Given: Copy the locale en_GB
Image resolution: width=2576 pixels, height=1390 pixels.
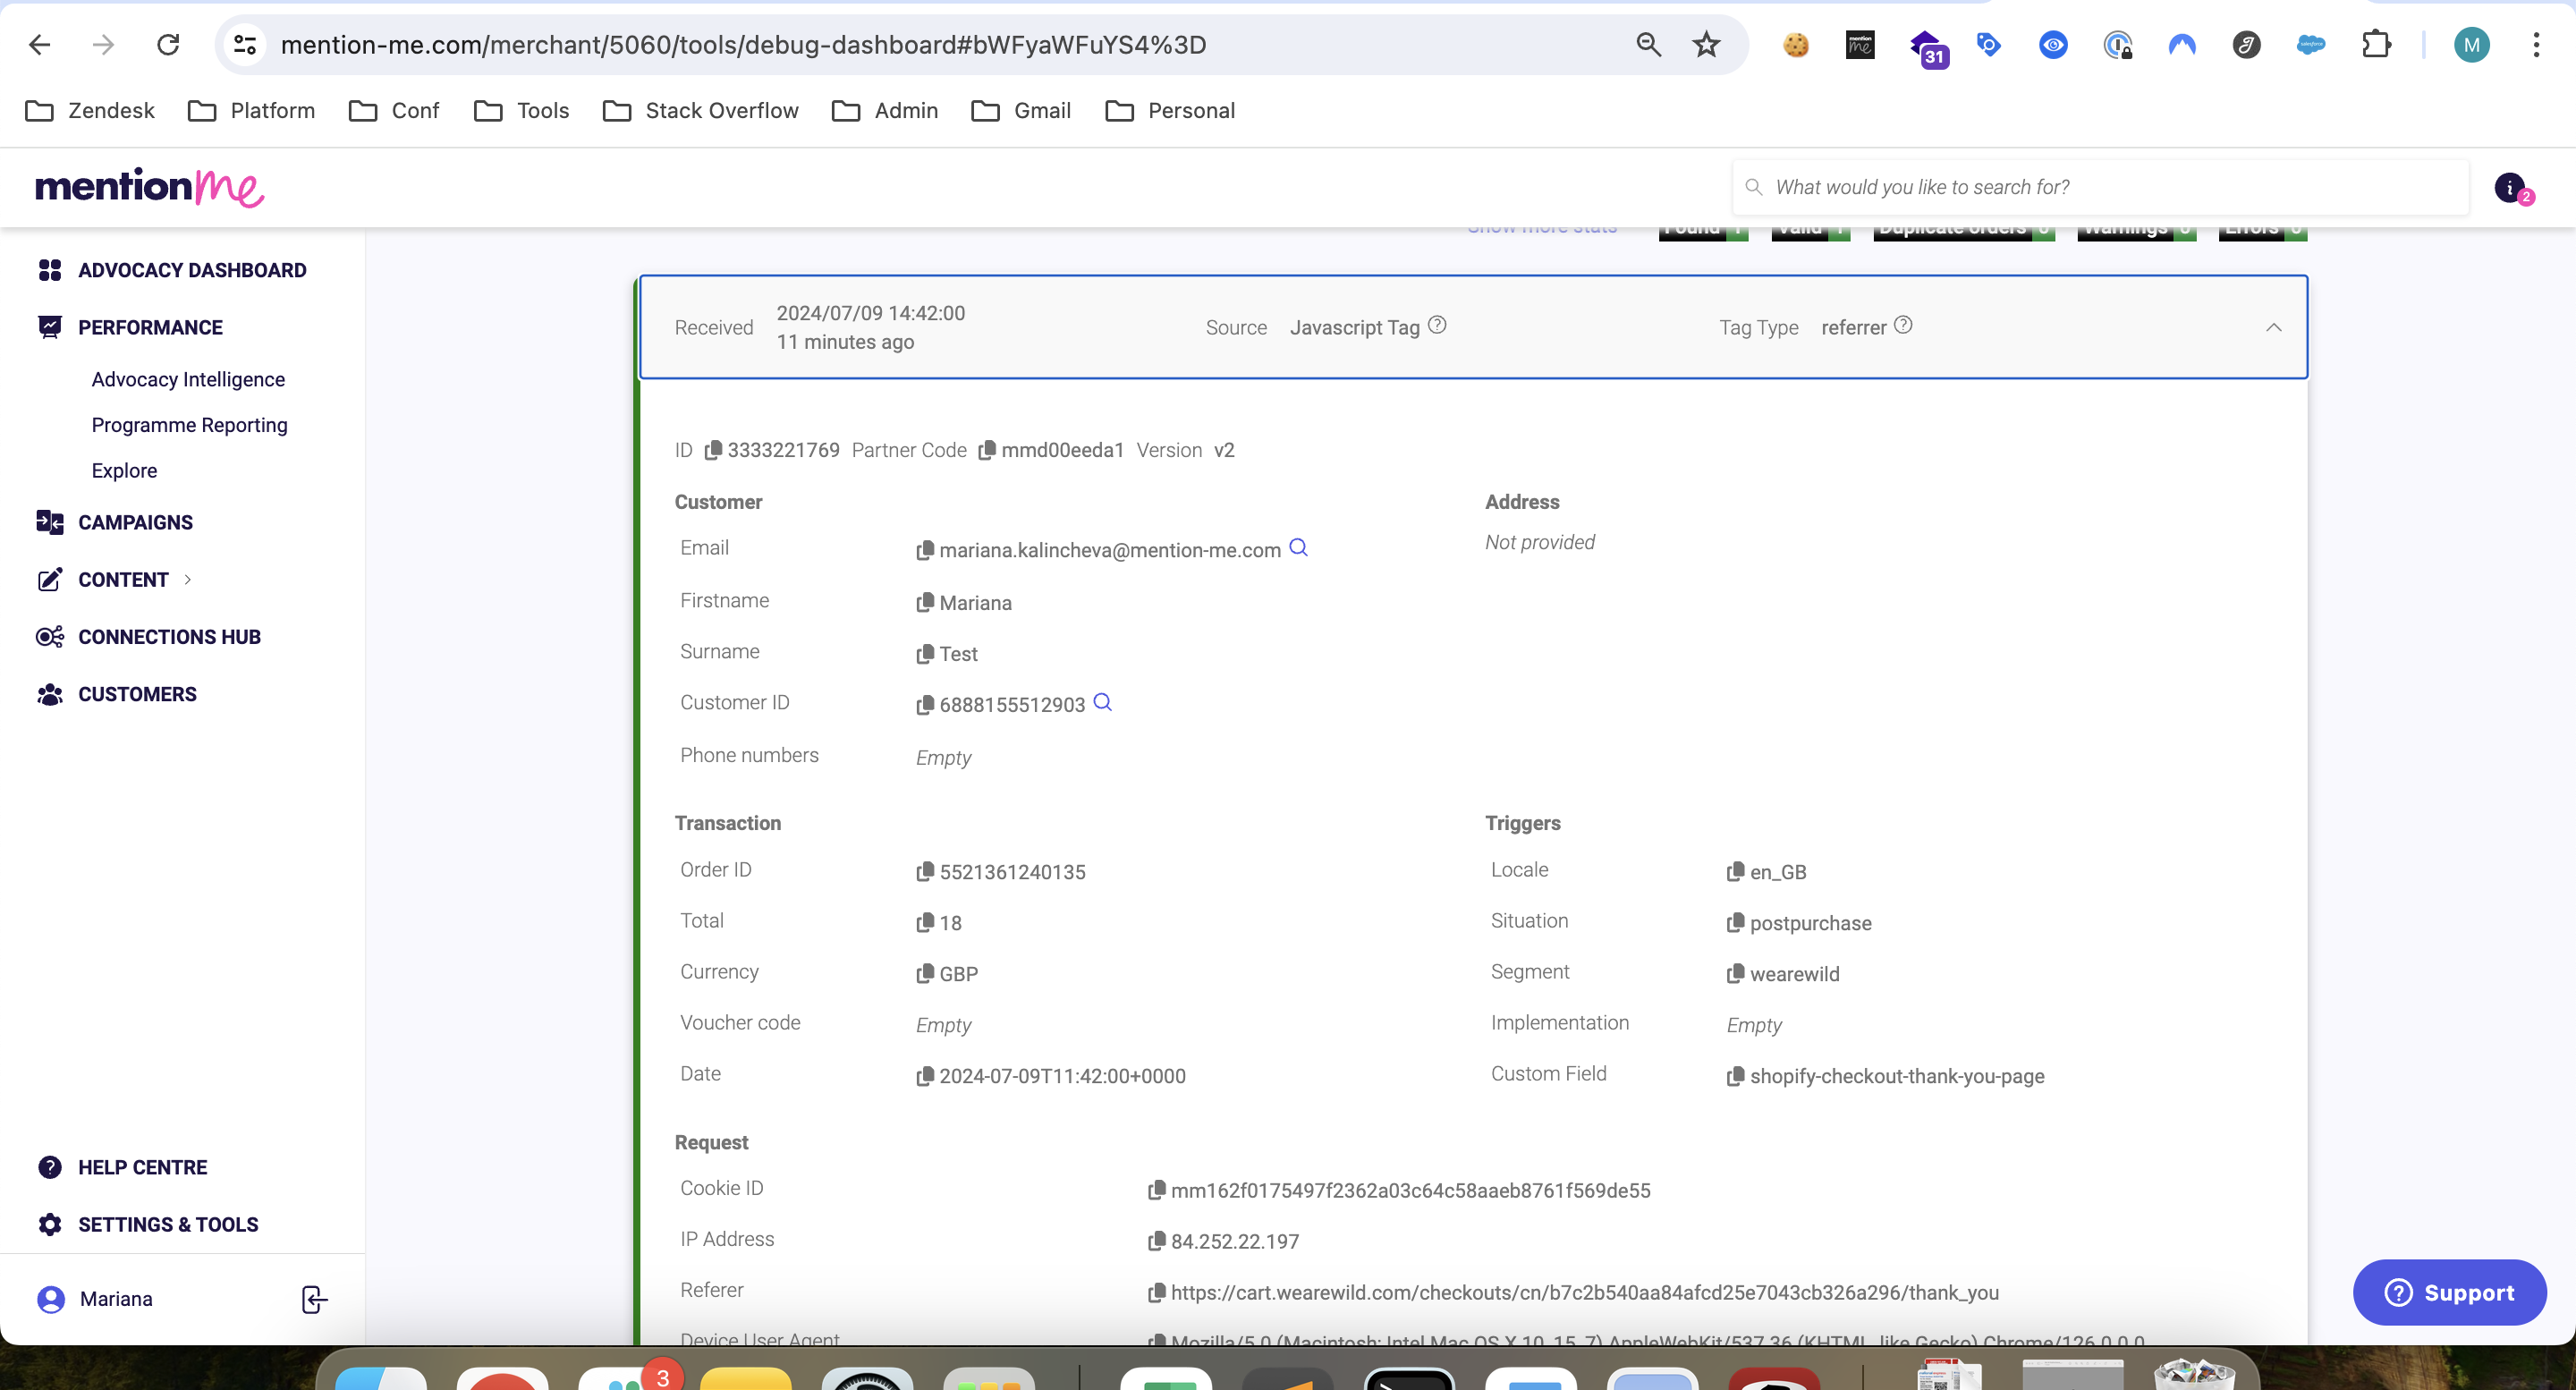Looking at the screenshot, I should 1735,872.
